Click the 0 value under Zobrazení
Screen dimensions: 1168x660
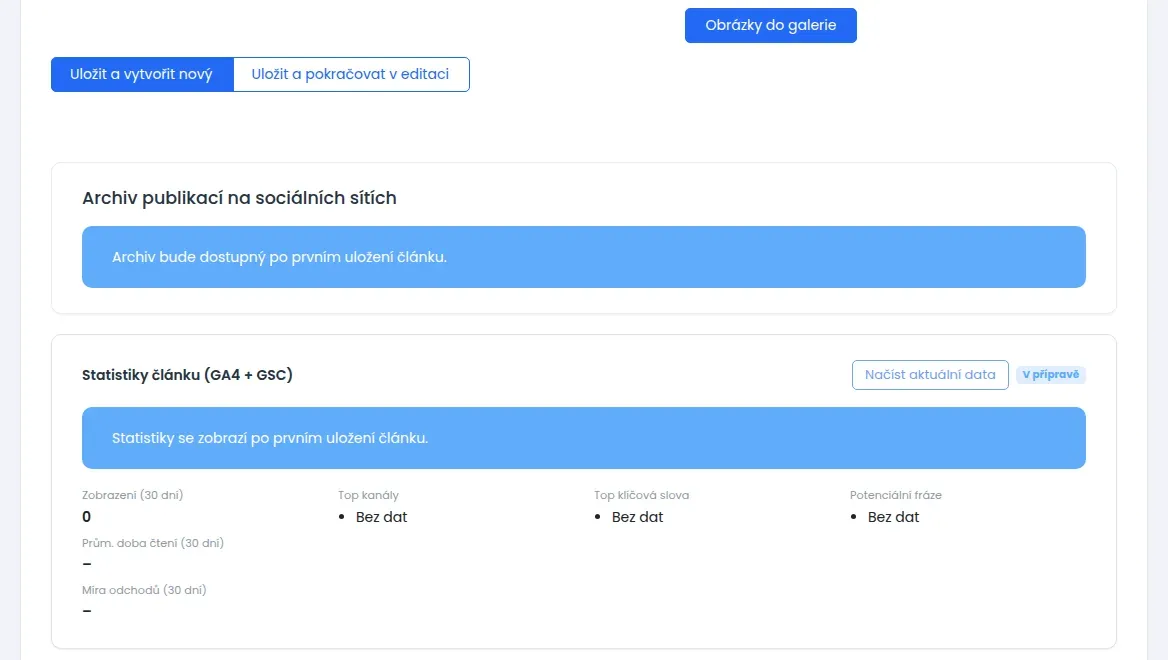click(x=86, y=517)
